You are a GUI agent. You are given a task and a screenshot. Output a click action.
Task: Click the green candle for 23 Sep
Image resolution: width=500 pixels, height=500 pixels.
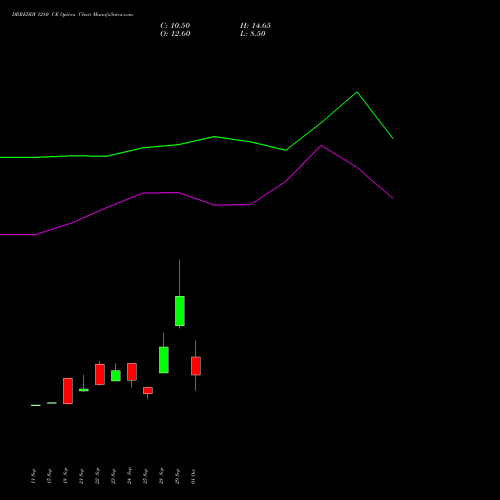(116, 376)
